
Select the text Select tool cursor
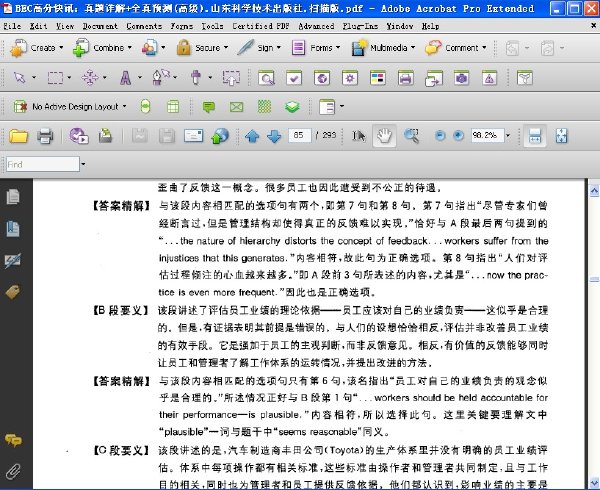pyautogui.click(x=359, y=136)
